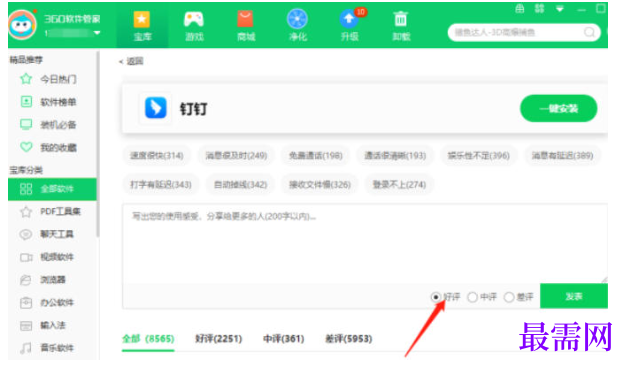Select 今日热门 in the sidebar
This screenshot has width=631, height=368.
[52, 79]
